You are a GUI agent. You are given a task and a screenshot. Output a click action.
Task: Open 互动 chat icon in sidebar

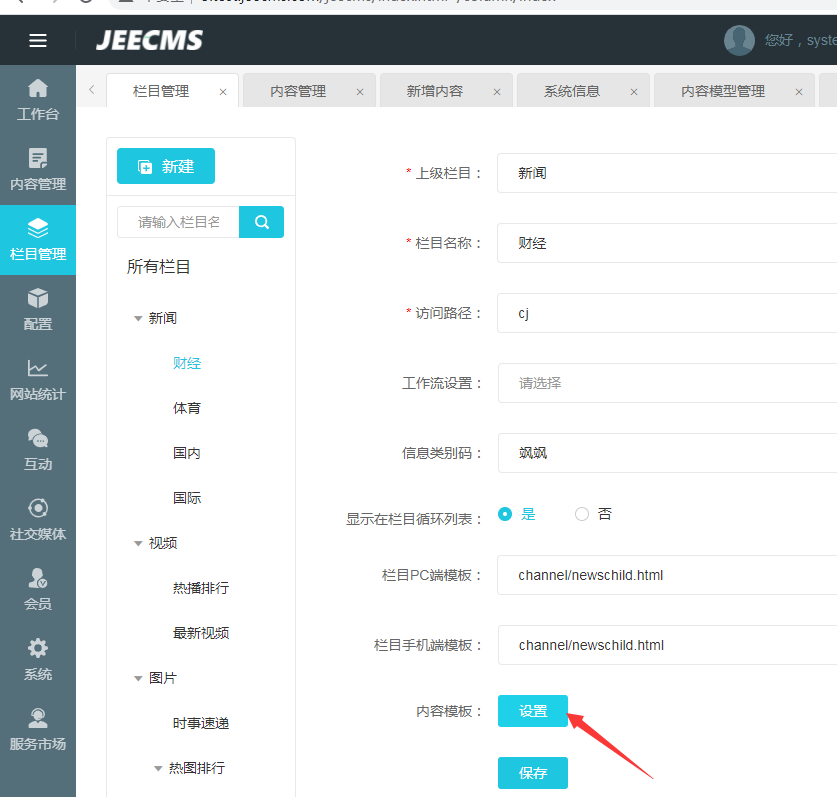38,449
